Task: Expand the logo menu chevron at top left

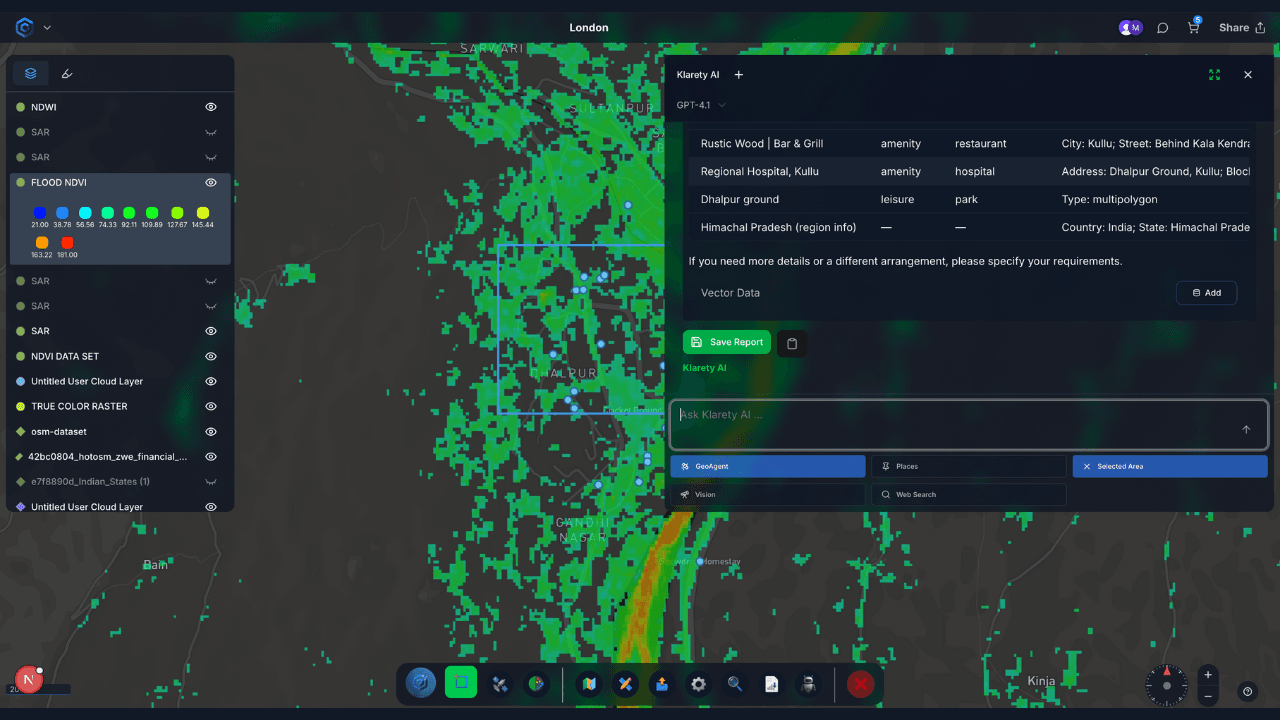Action: click(47, 28)
